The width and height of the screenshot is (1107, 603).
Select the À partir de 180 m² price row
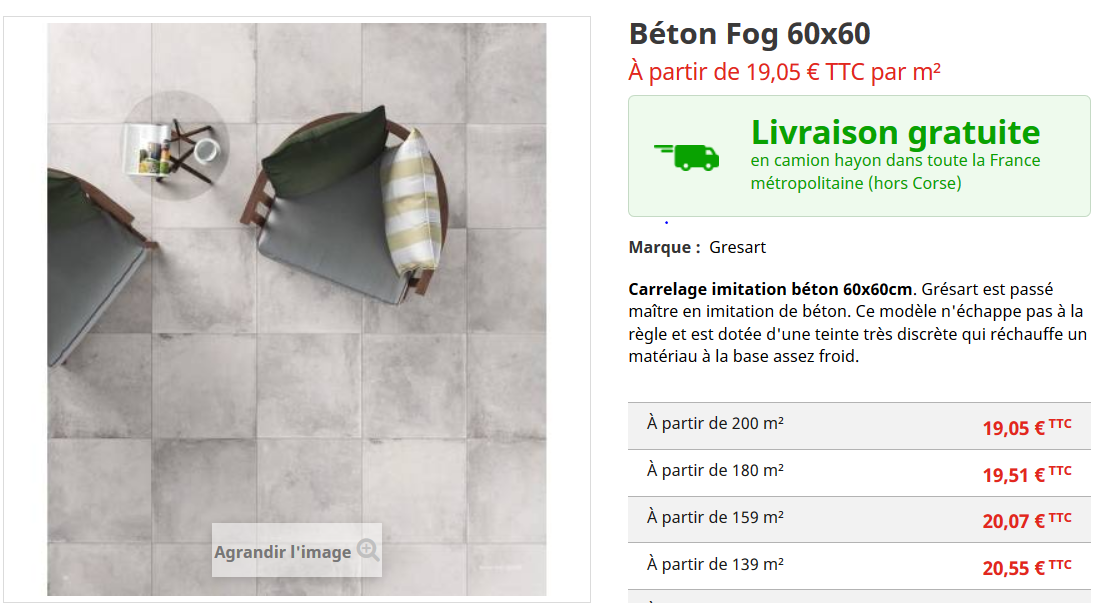pos(859,473)
